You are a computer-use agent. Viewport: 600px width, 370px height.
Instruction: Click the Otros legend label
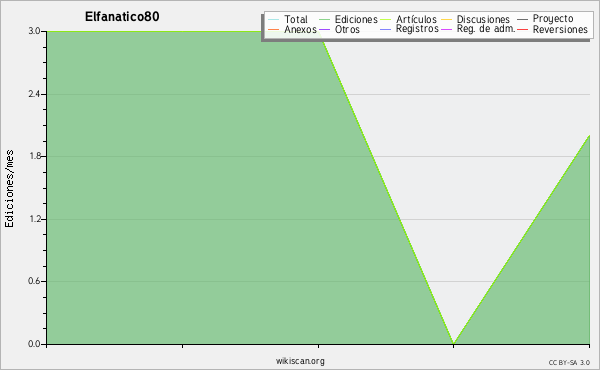[347, 29]
